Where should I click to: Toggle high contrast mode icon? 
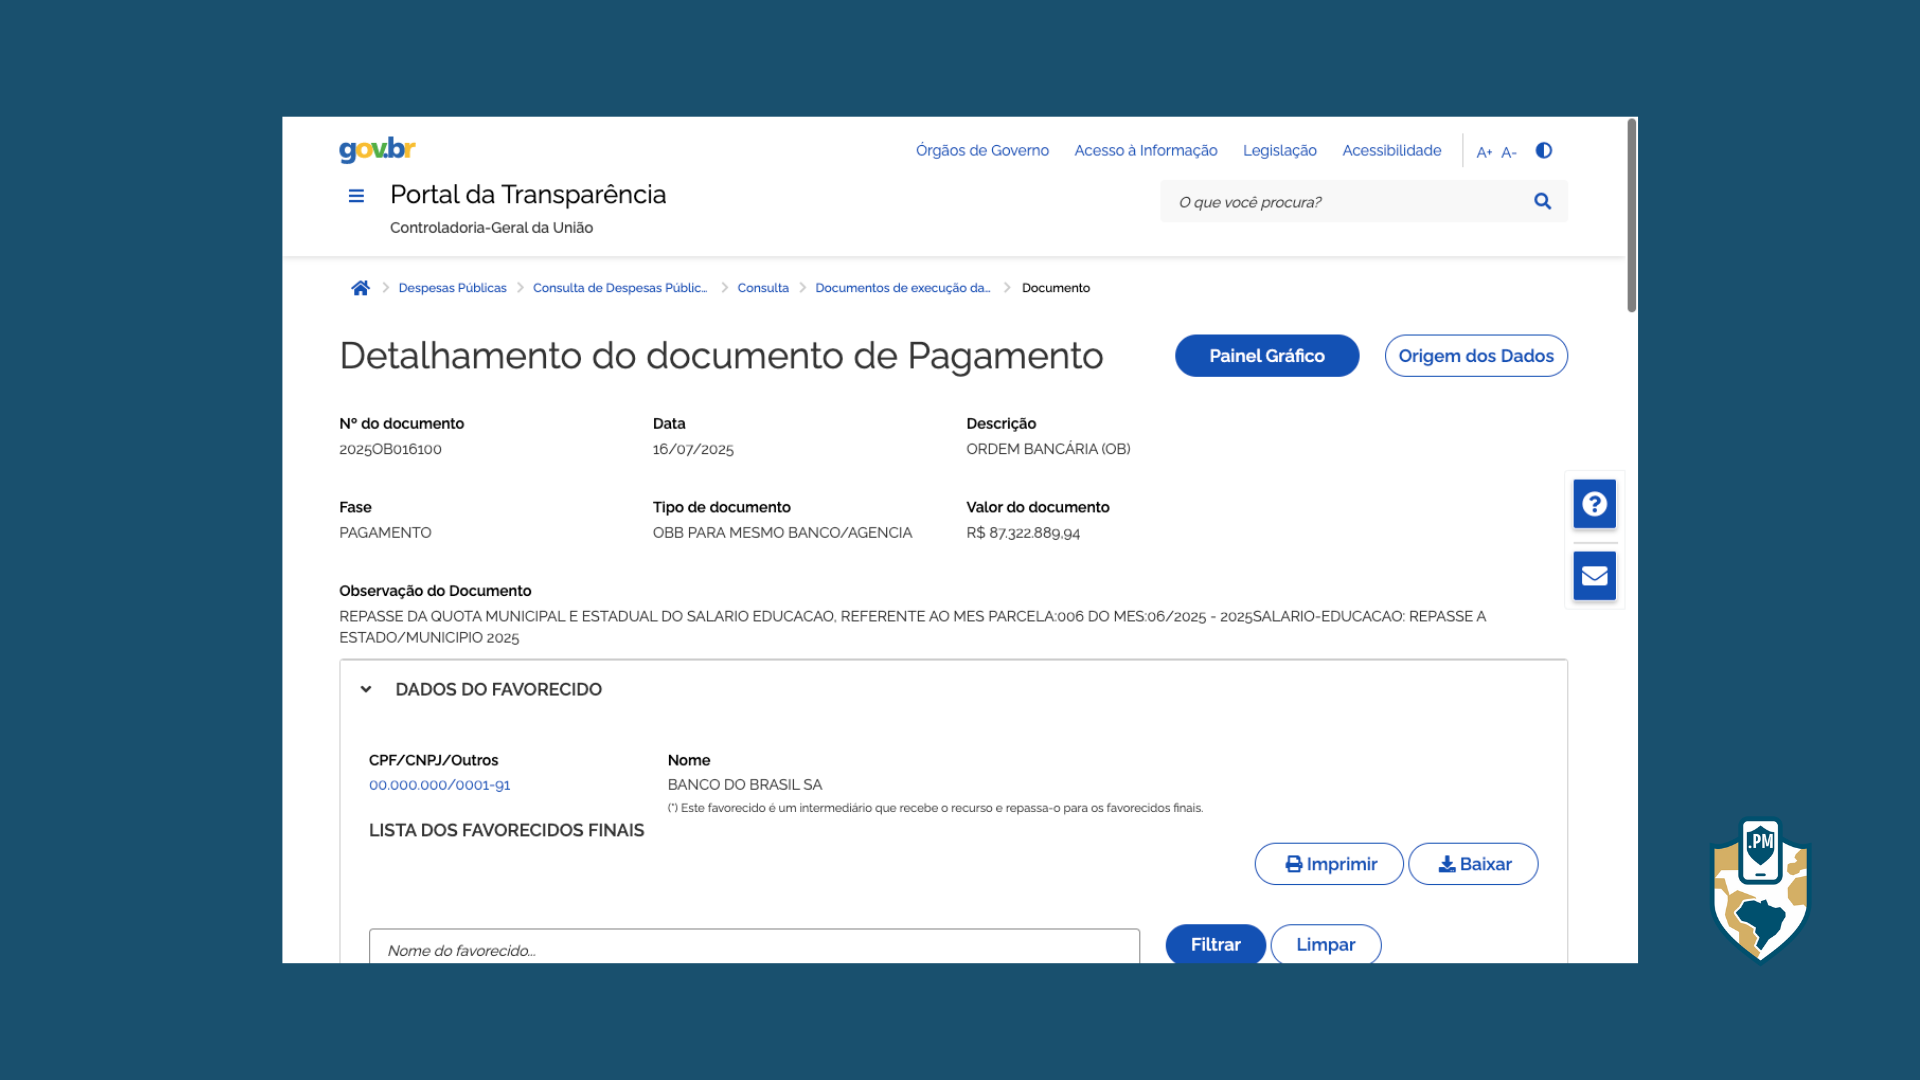(1544, 150)
